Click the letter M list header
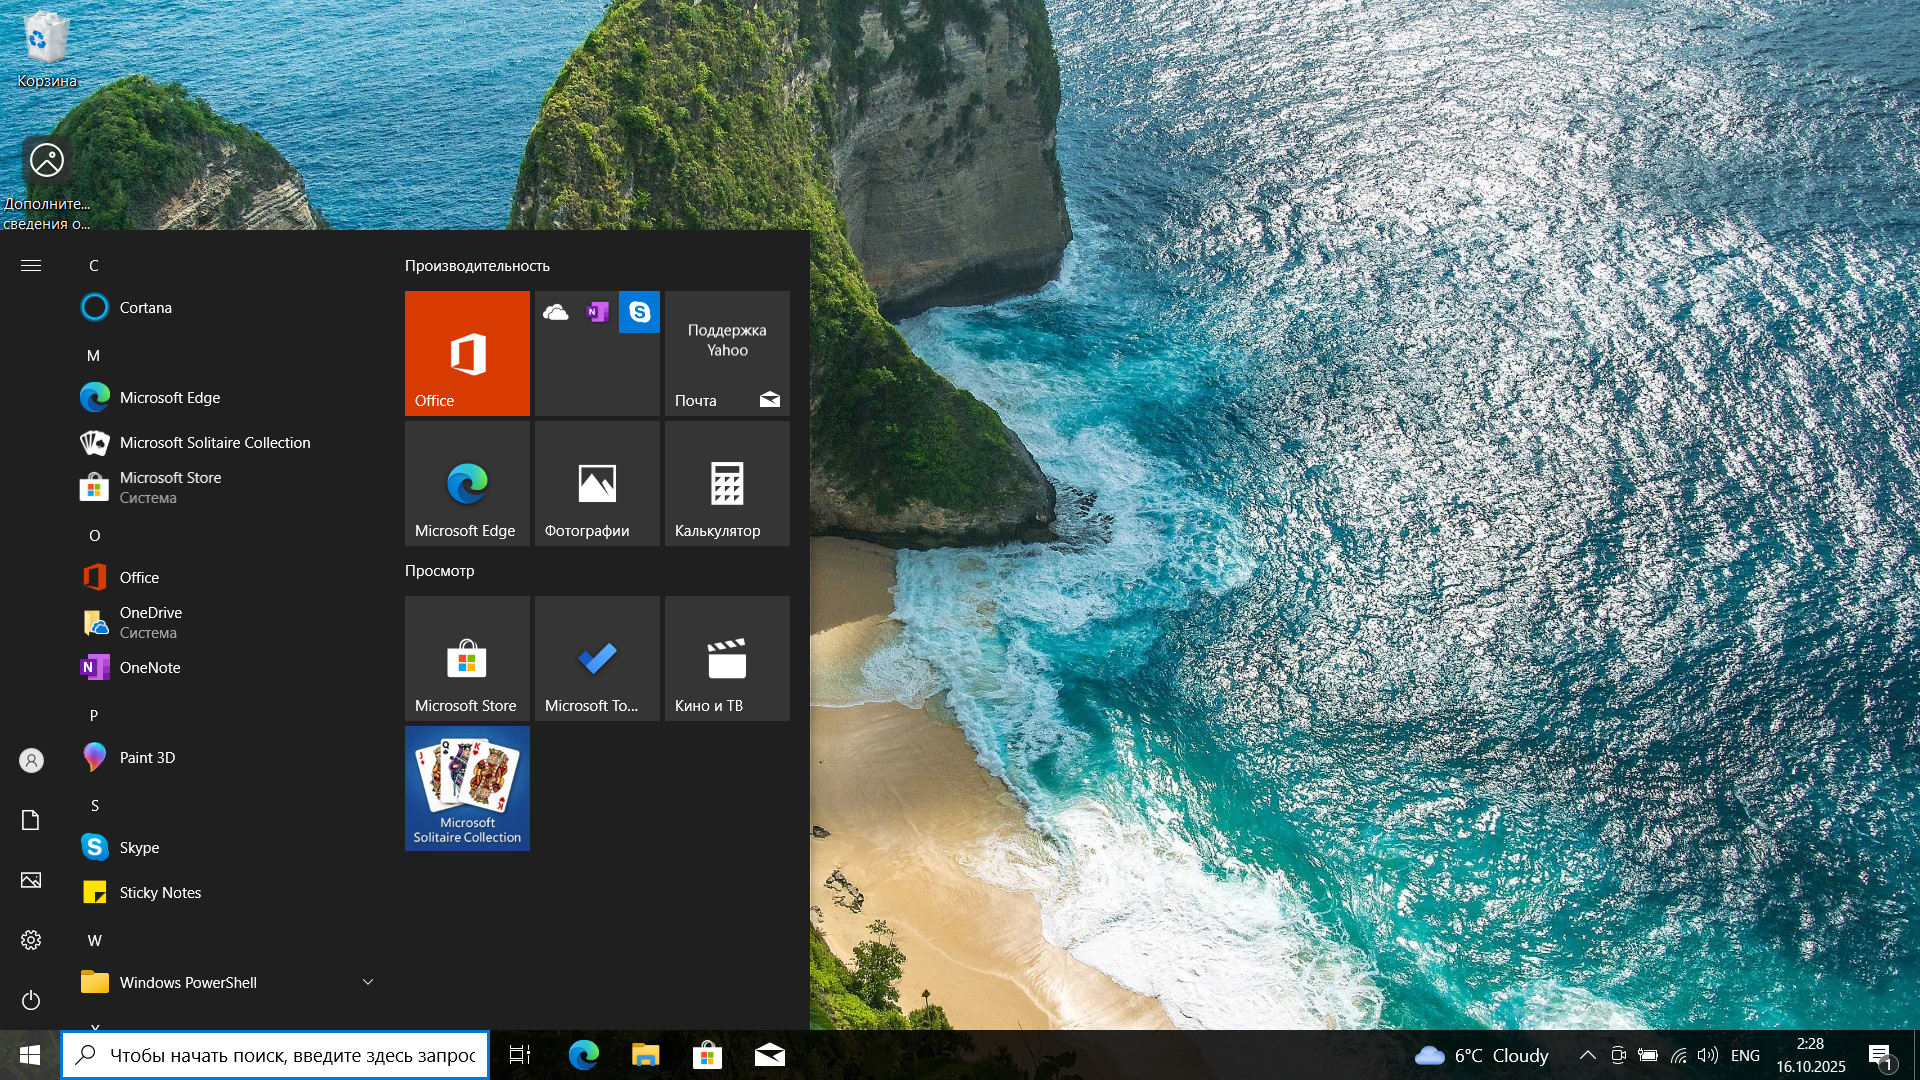Image resolution: width=1920 pixels, height=1080 pixels. point(93,355)
